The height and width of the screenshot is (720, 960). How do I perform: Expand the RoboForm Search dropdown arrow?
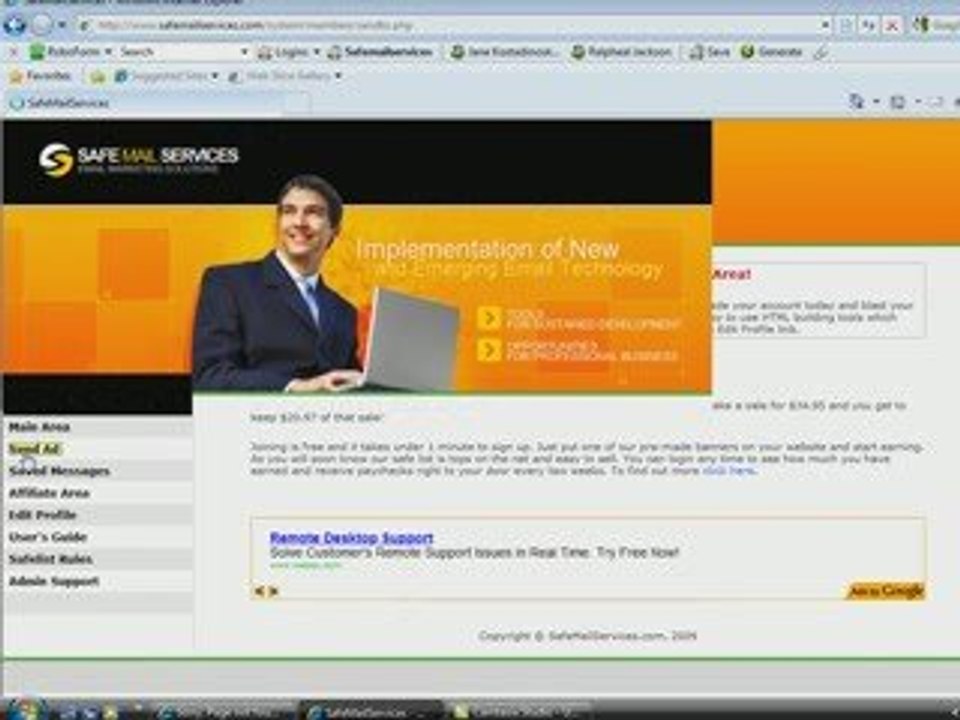tap(244, 52)
